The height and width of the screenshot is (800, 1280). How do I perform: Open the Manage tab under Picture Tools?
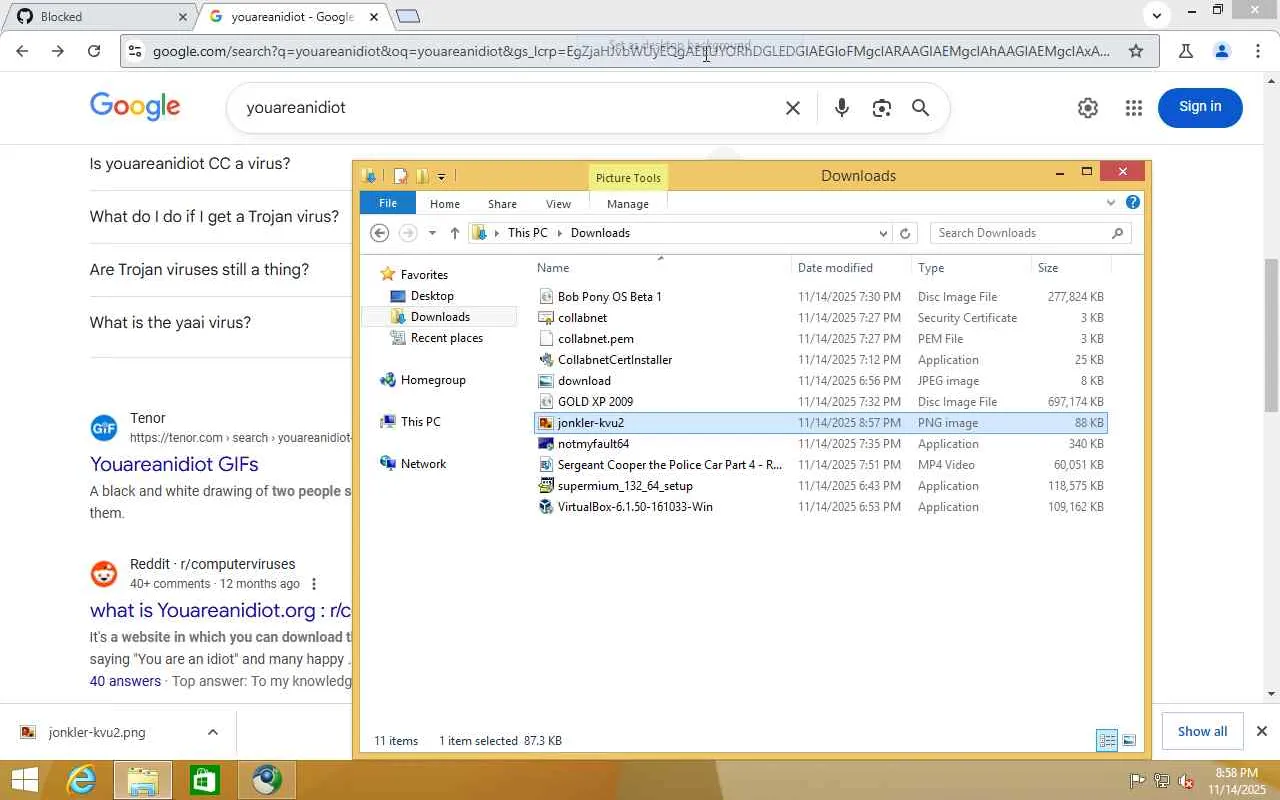coord(628,204)
